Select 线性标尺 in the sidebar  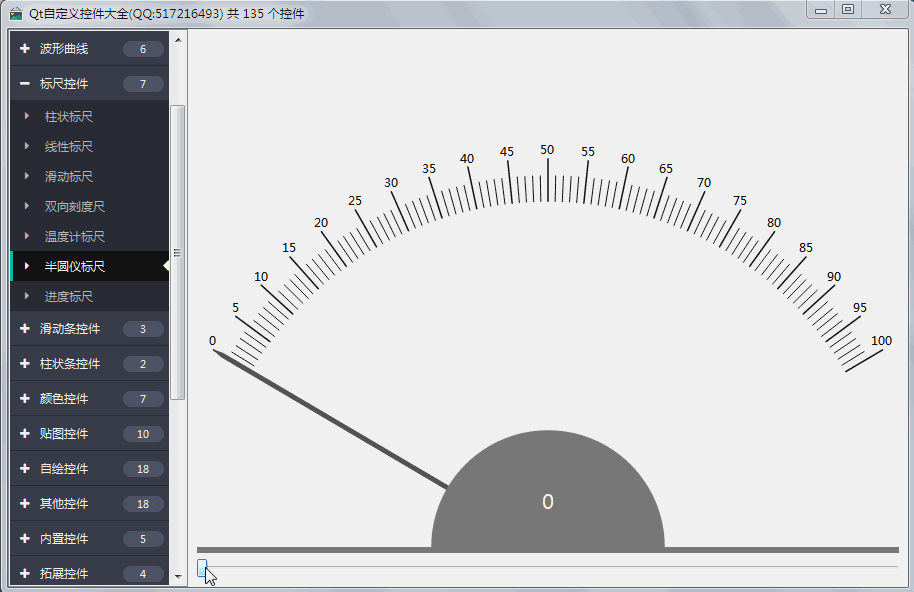click(x=68, y=147)
